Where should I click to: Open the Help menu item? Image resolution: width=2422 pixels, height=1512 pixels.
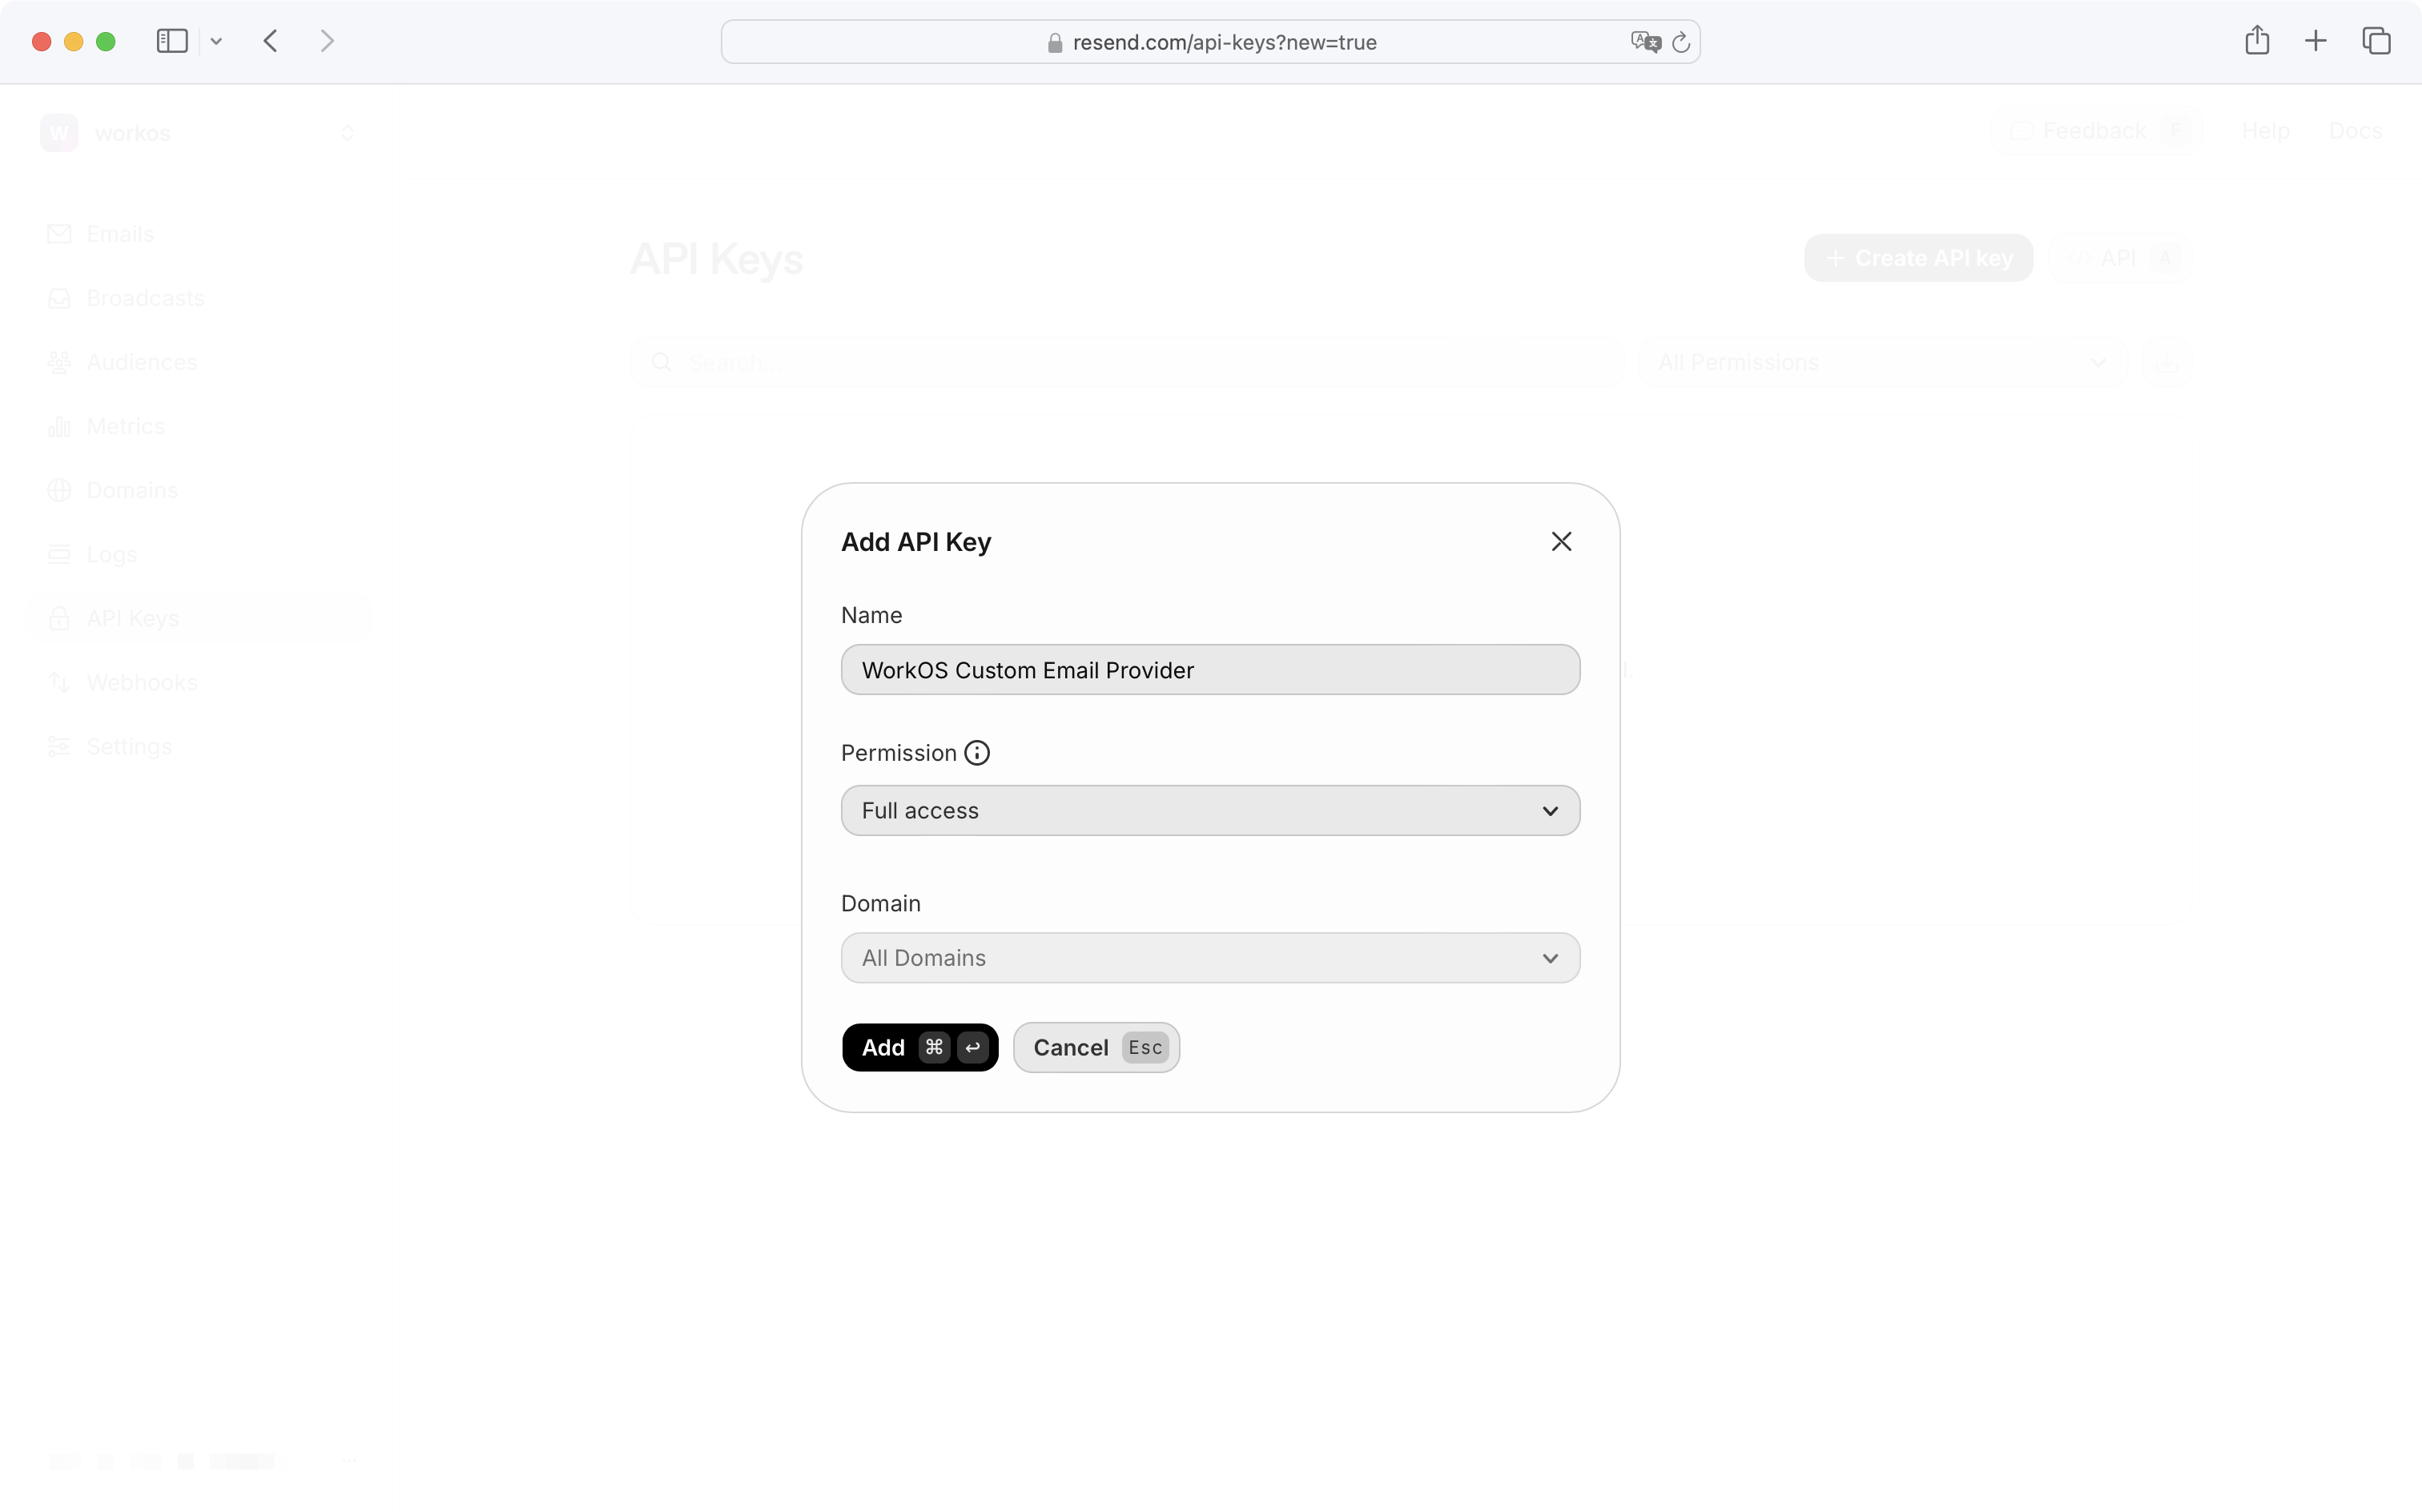click(2264, 130)
